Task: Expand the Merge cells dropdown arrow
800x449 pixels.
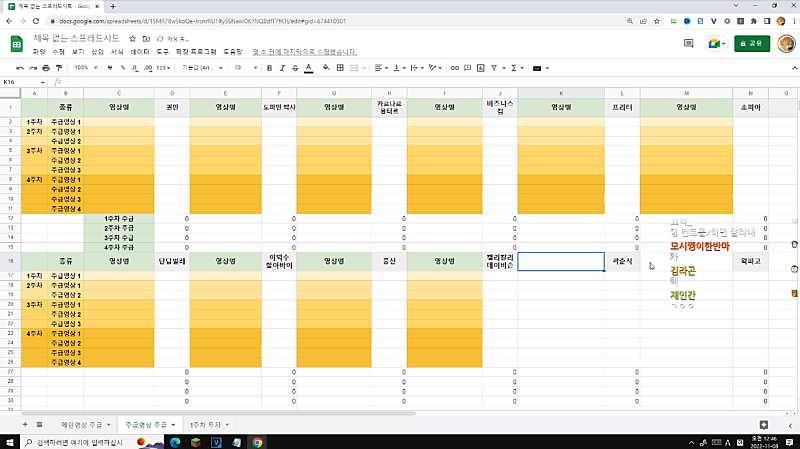Action: click(364, 68)
